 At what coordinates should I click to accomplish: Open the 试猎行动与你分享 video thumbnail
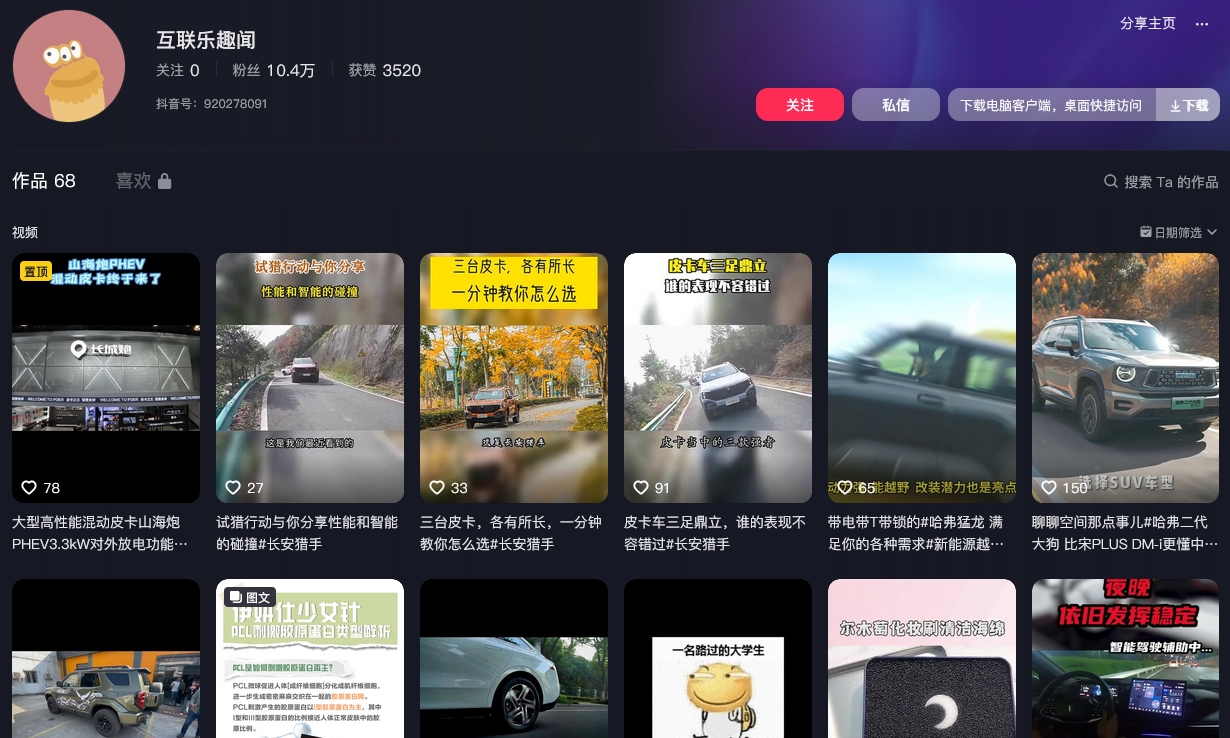(x=310, y=378)
